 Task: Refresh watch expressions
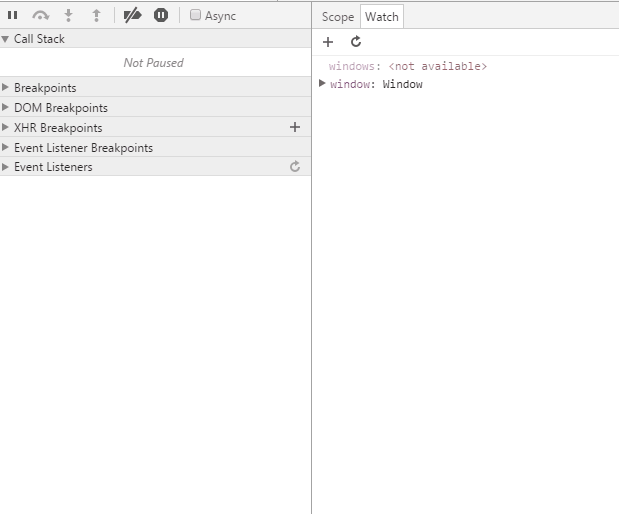click(x=356, y=41)
